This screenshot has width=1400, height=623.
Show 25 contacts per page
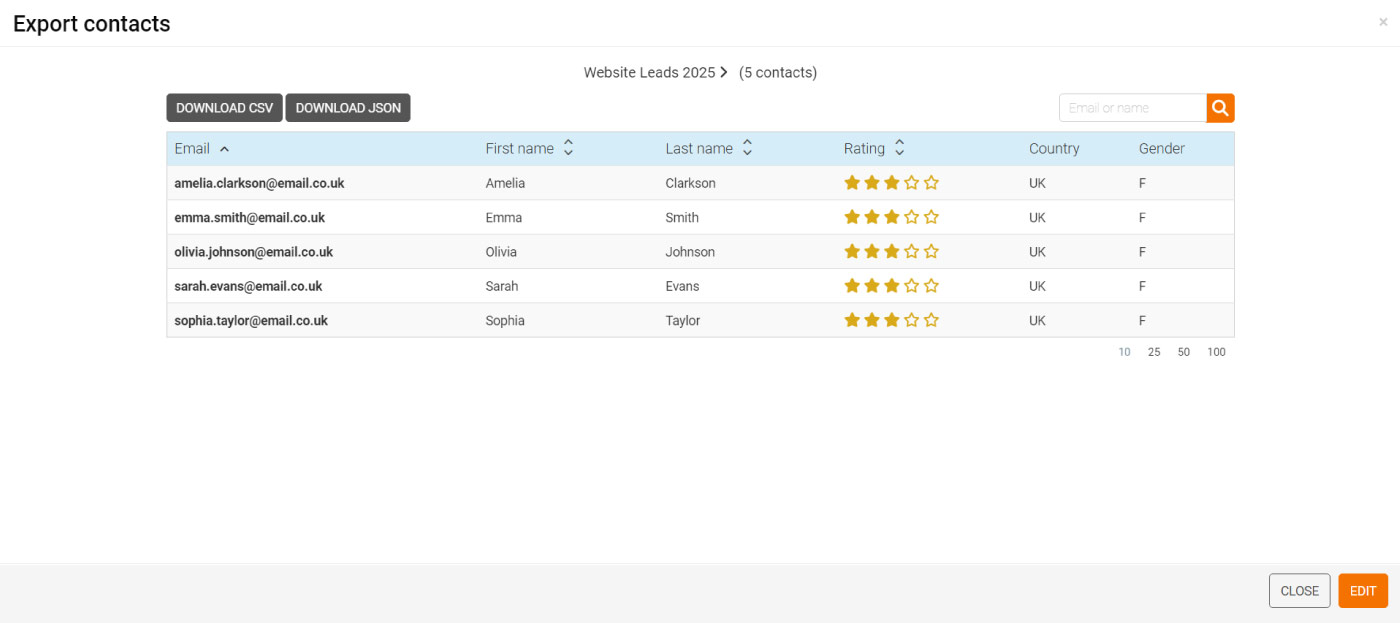tap(1154, 352)
